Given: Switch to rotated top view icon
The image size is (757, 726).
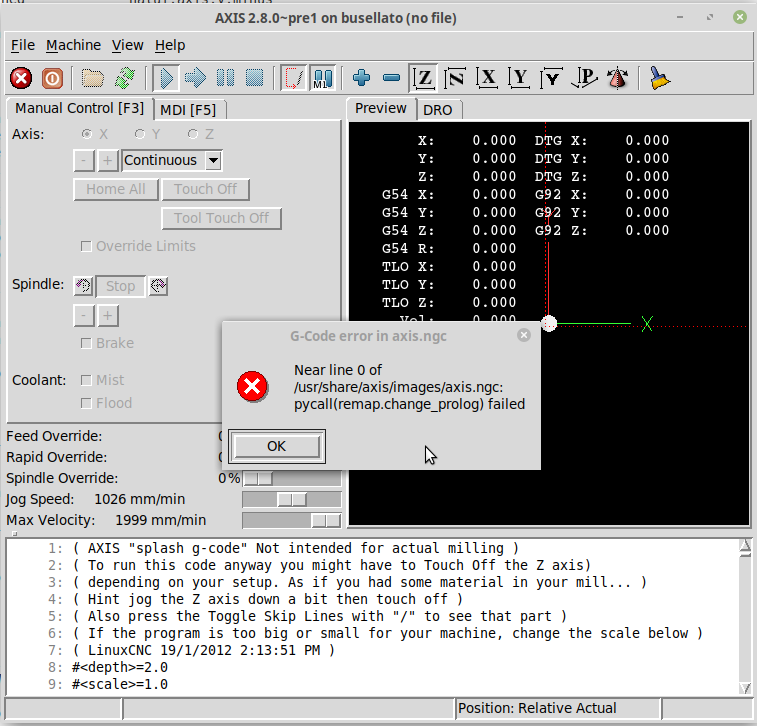Looking at the screenshot, I should tap(455, 78).
